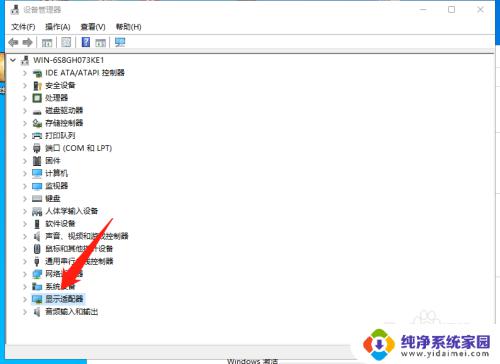The width and height of the screenshot is (500, 364).
Task: Expand the 安全设备 node
Action: (25, 86)
